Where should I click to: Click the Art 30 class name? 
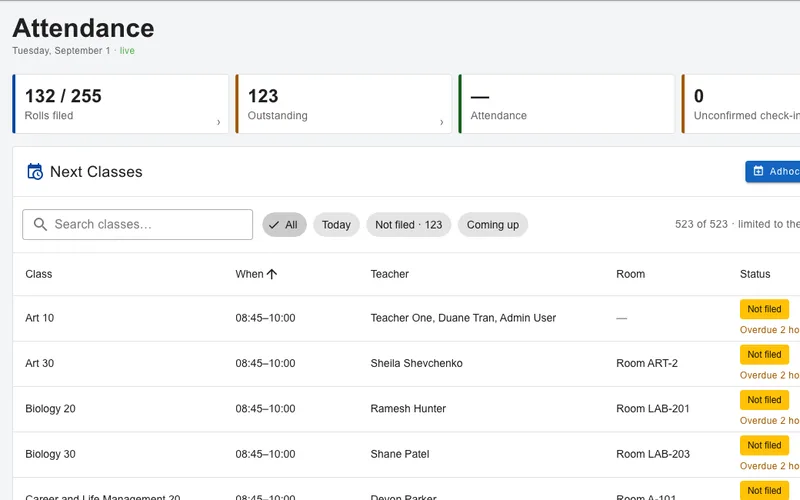[40, 363]
